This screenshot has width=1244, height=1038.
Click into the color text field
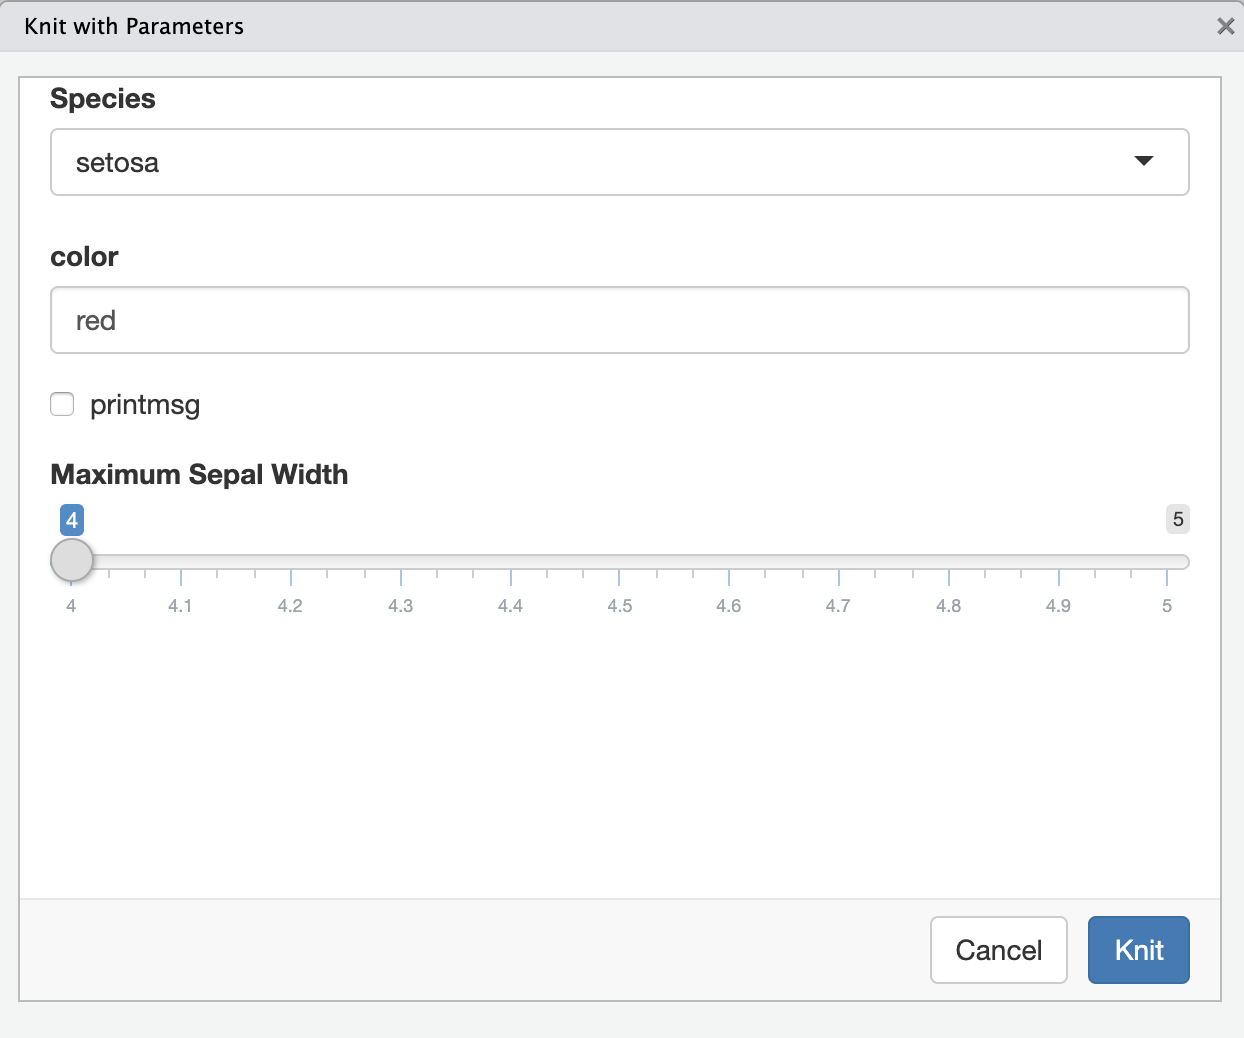click(619, 320)
